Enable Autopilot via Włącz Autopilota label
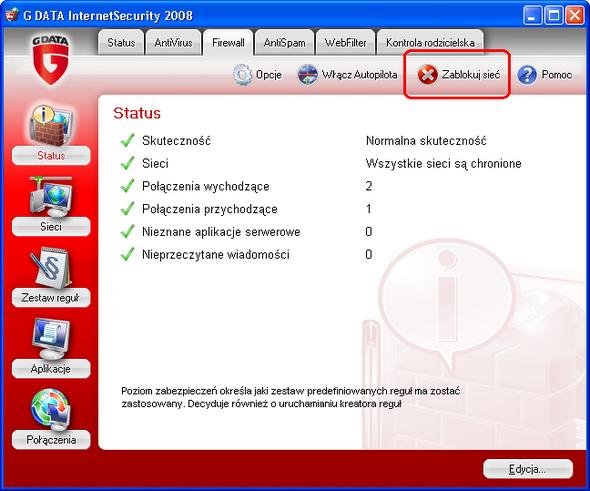The image size is (590, 491). [x=359, y=74]
